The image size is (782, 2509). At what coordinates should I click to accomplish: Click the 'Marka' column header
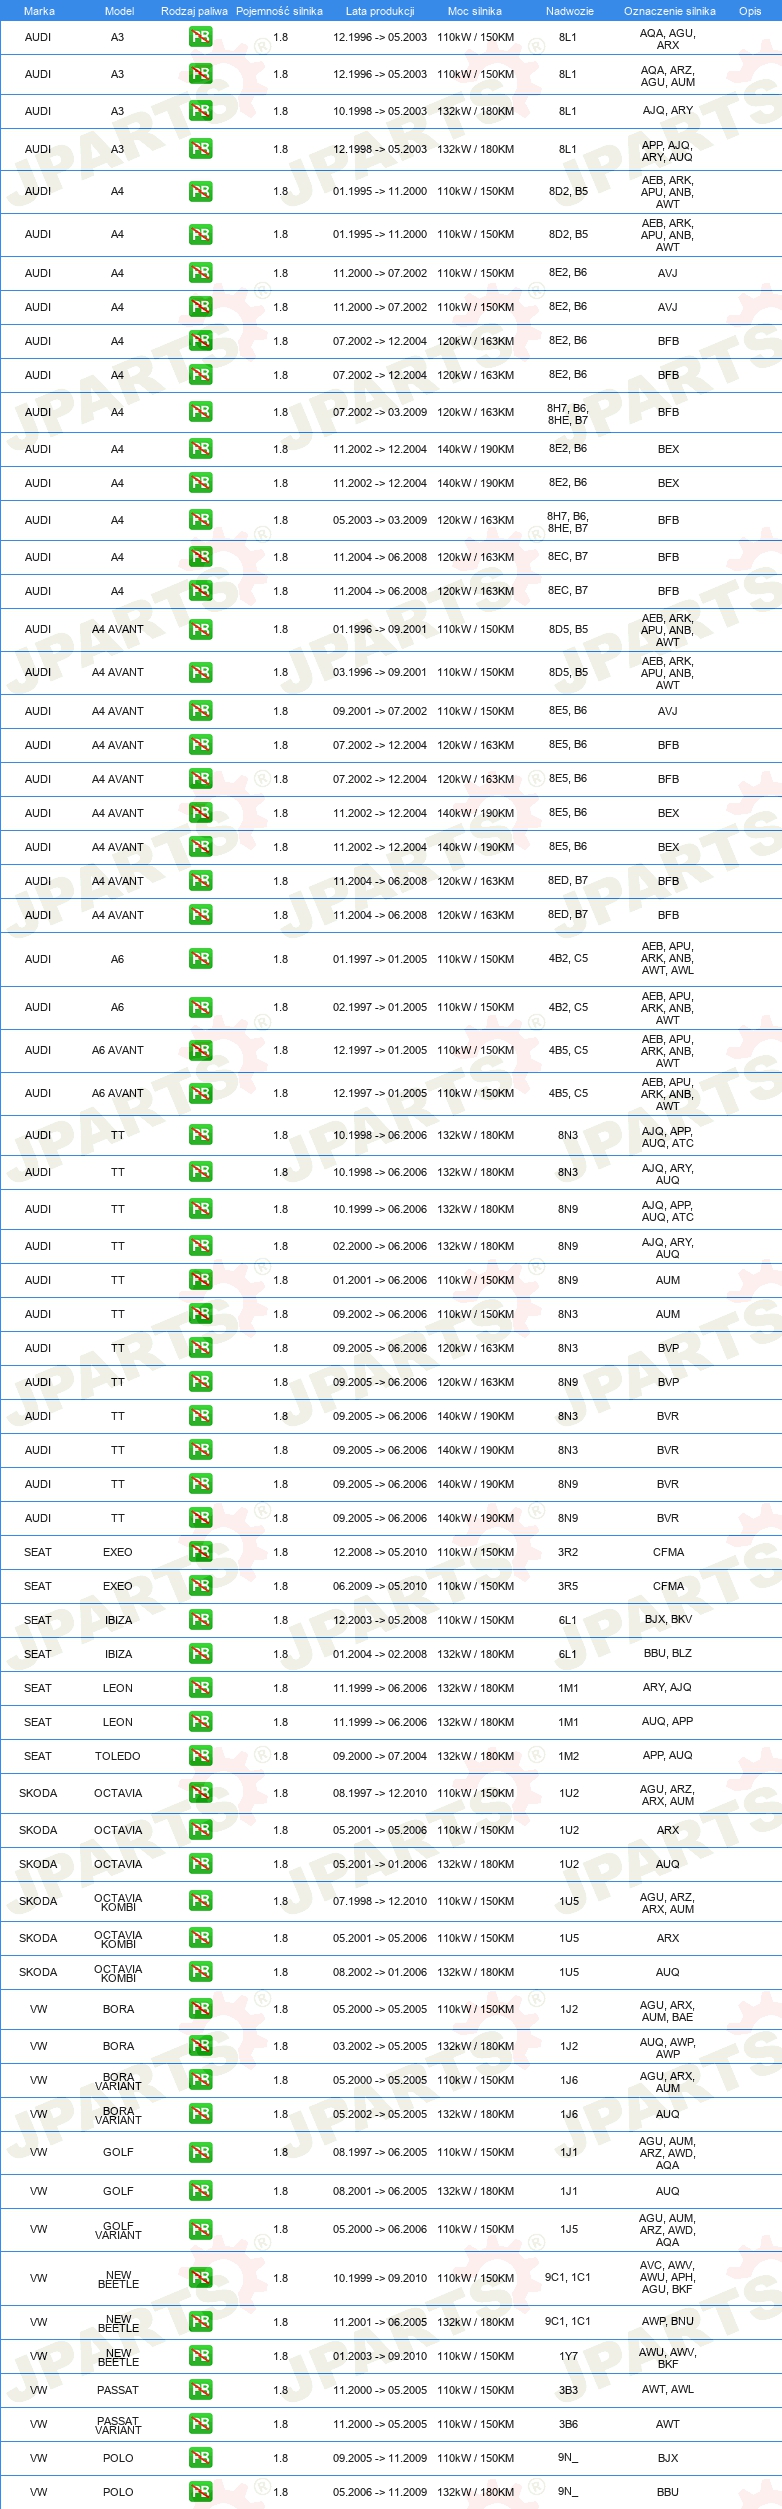coord(39,11)
